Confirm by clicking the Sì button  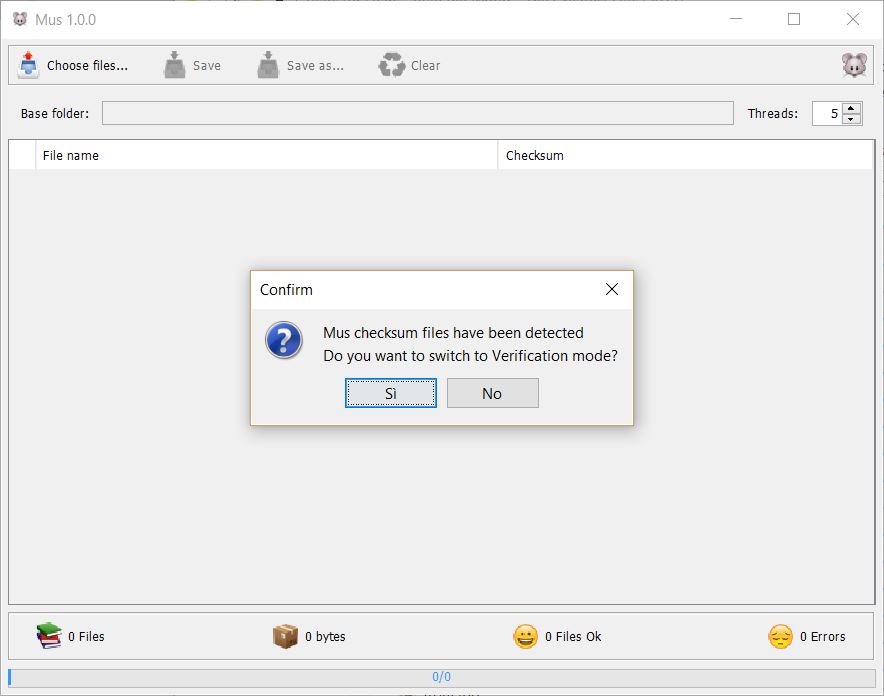click(391, 393)
